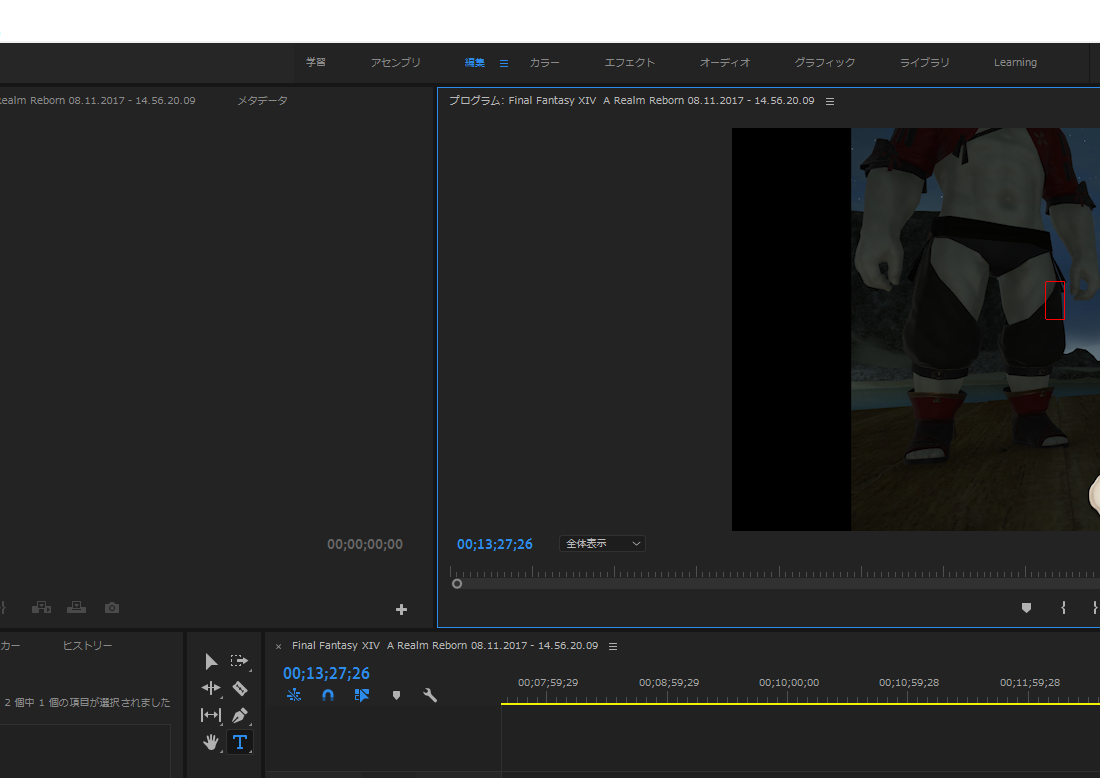Switch back to the Selection tool

[x=211, y=661]
